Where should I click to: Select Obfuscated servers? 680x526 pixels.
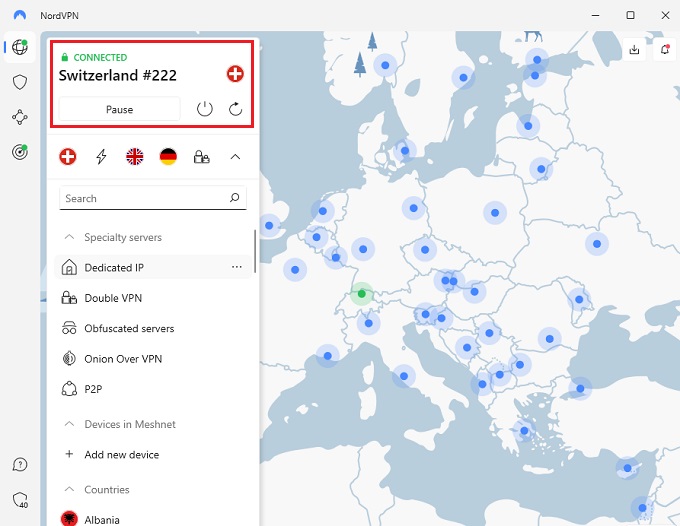pos(153,328)
